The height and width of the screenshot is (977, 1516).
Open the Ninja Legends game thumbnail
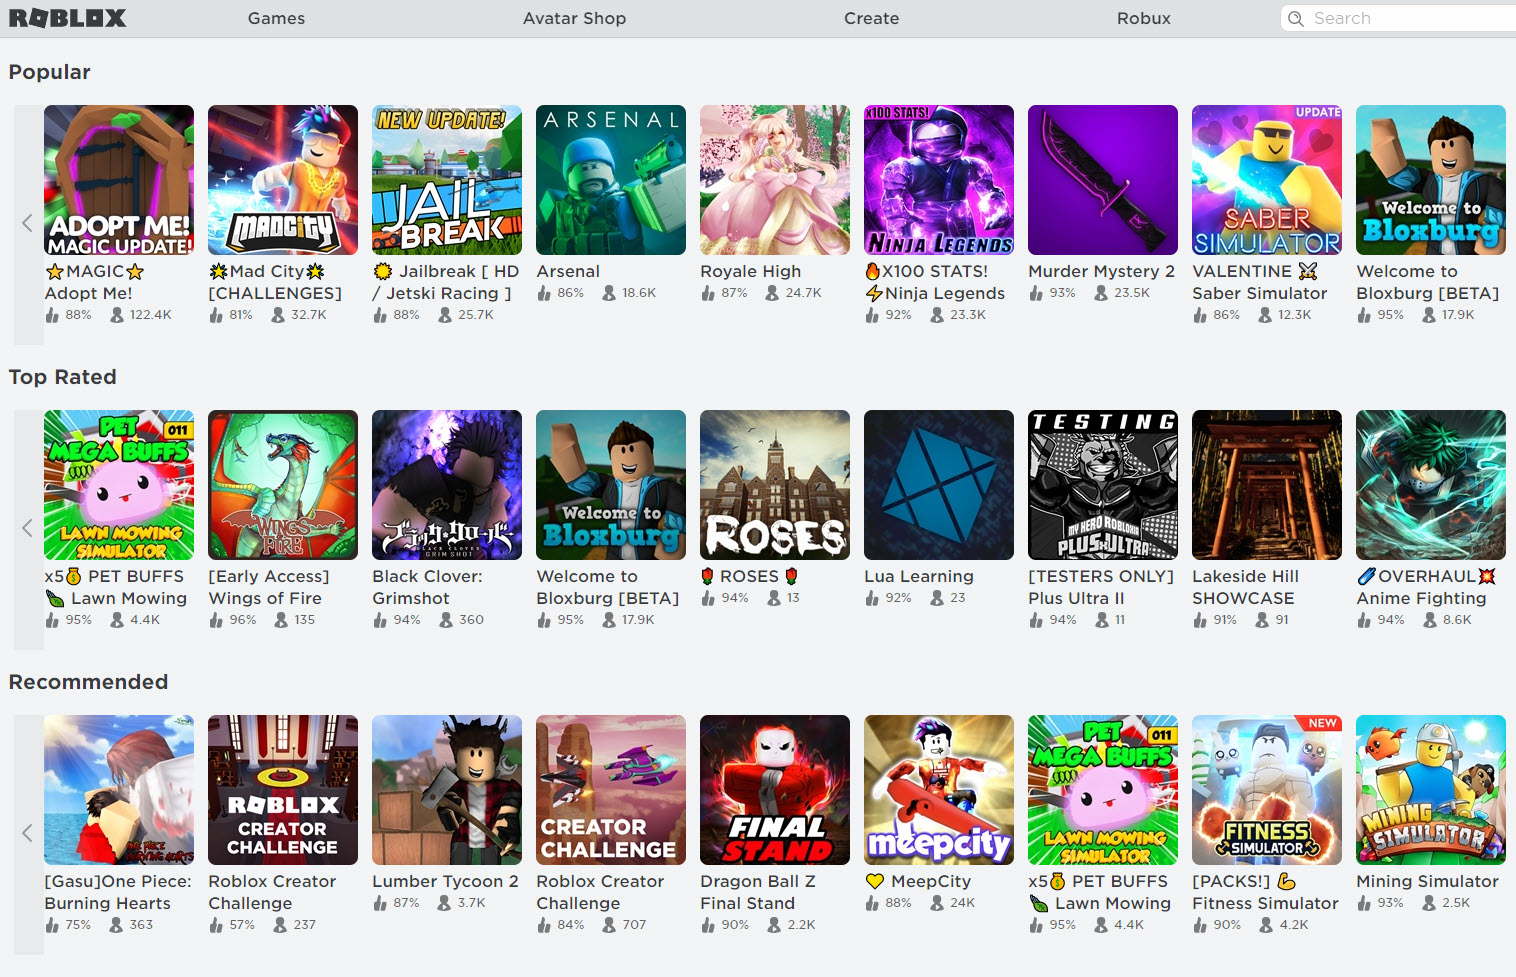point(939,180)
